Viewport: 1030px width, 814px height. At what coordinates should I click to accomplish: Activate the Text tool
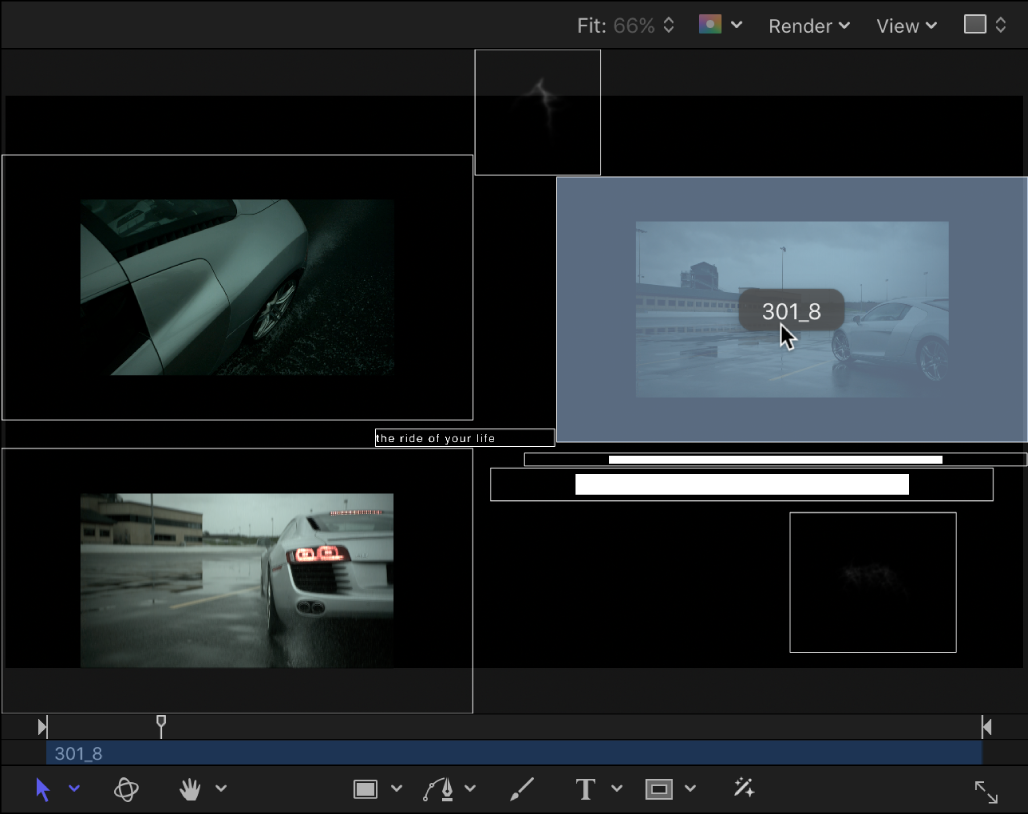point(585,789)
